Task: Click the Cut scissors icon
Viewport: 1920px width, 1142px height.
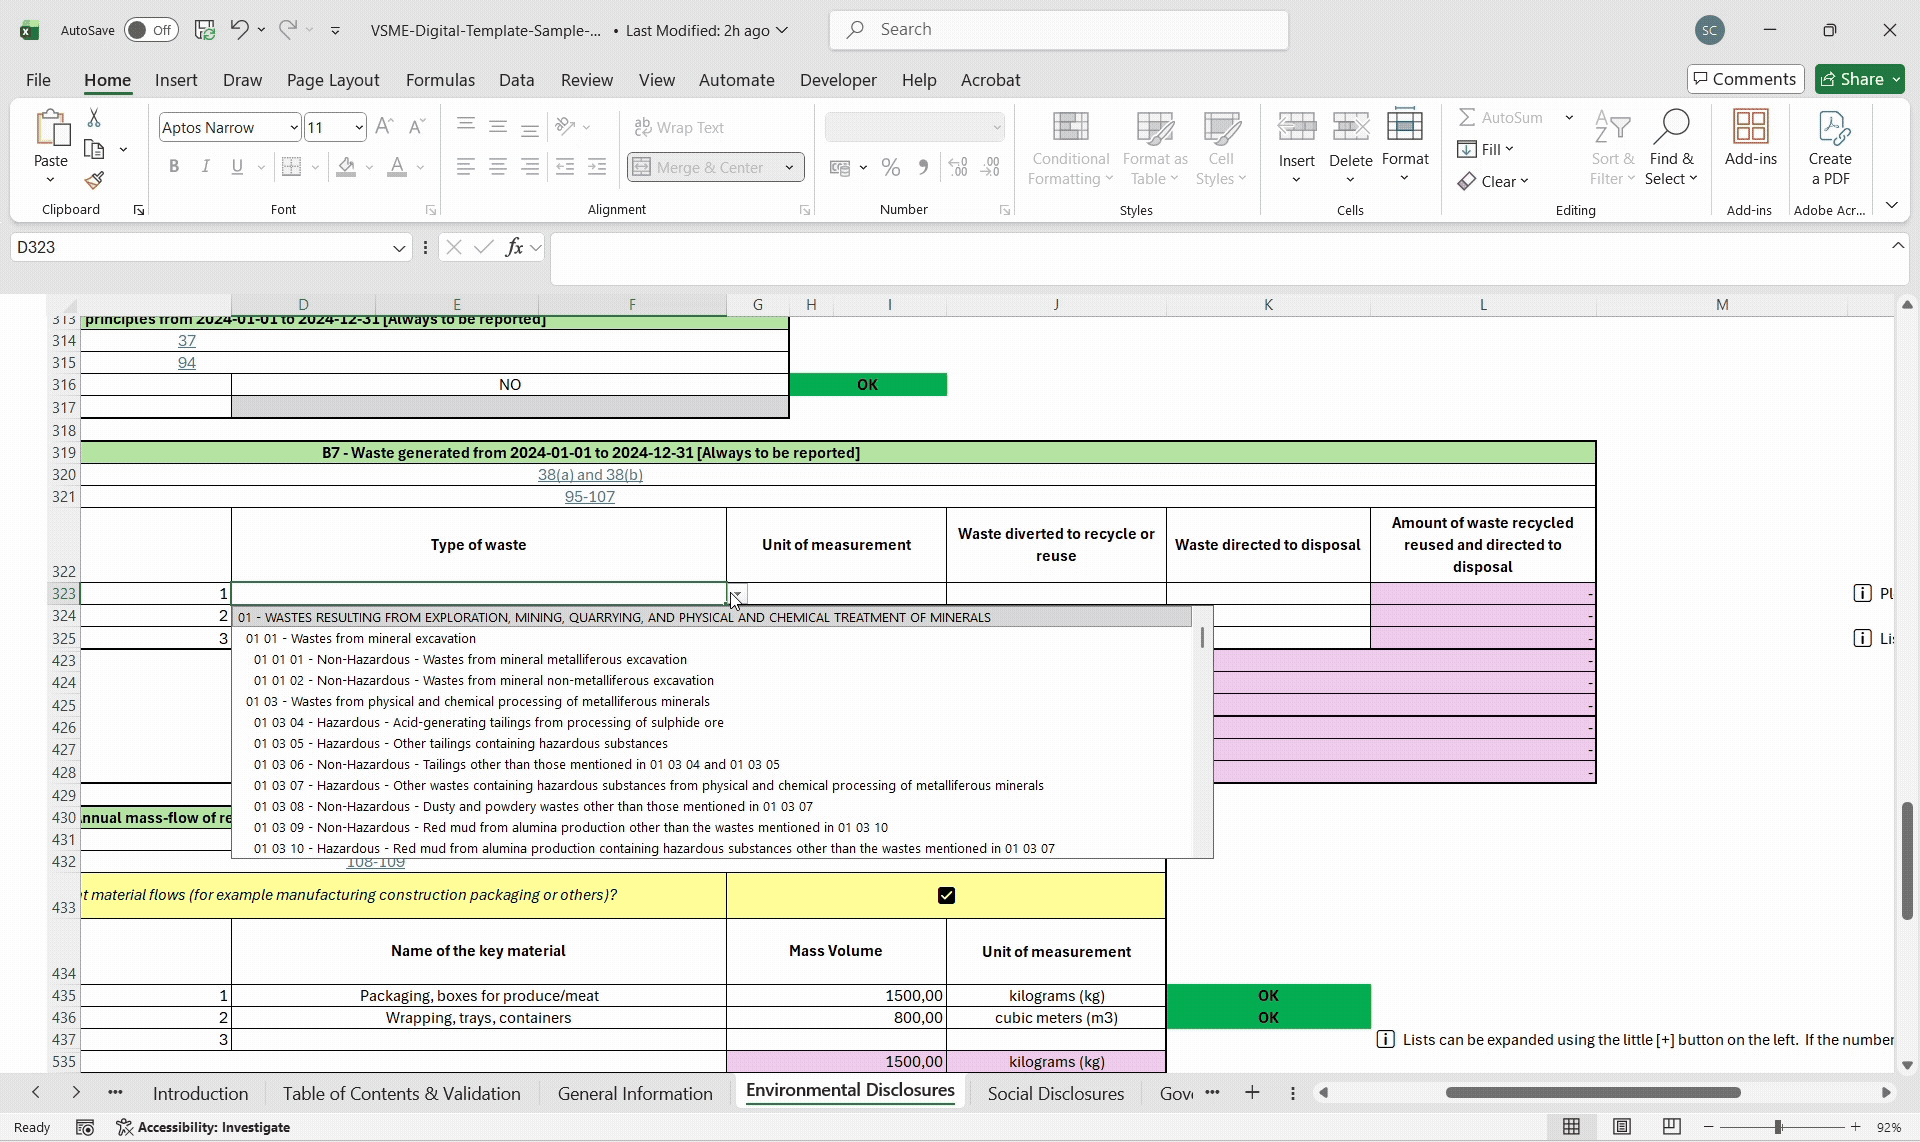Action: (94, 118)
